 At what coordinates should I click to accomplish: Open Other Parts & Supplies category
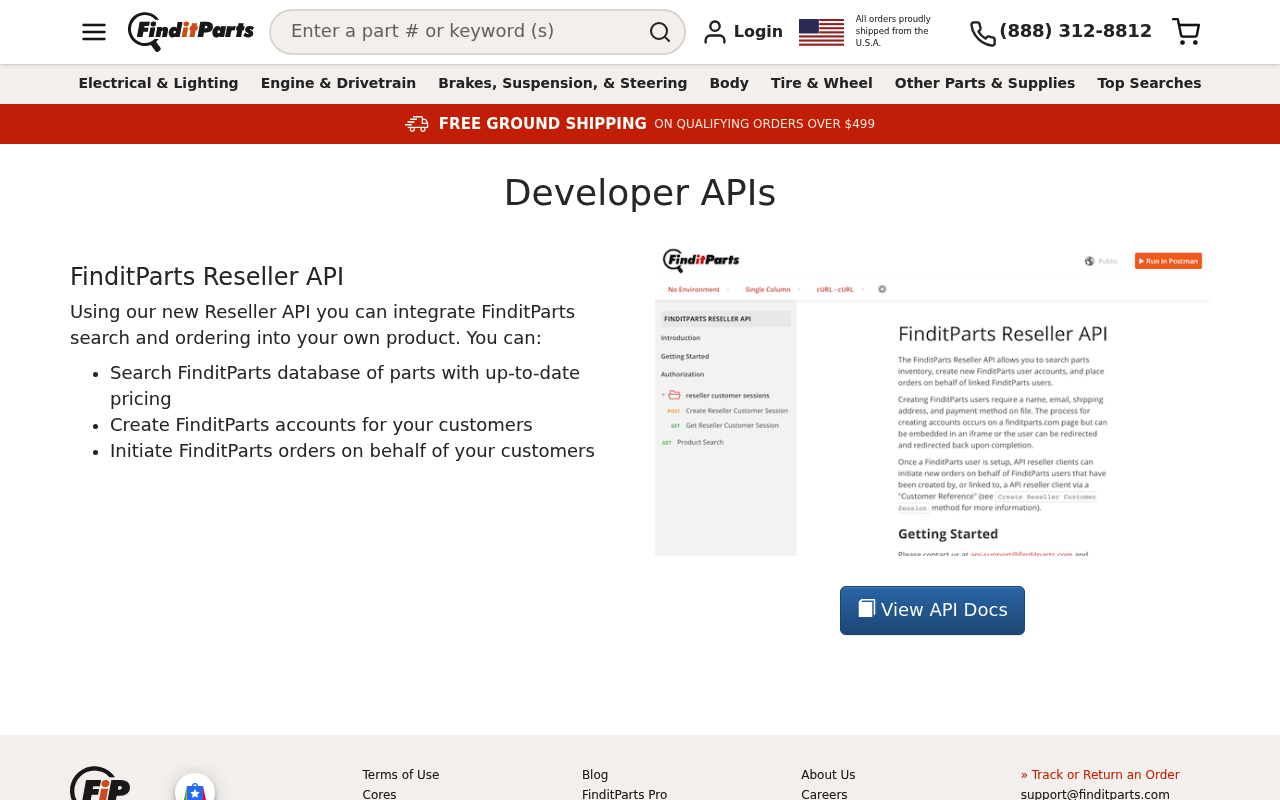985,83
